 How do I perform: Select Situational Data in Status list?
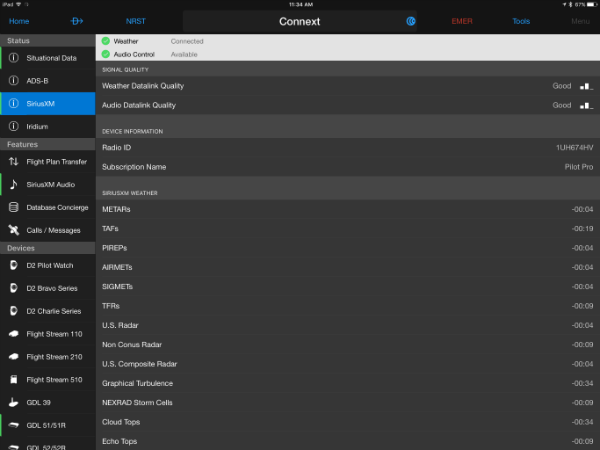[47, 58]
